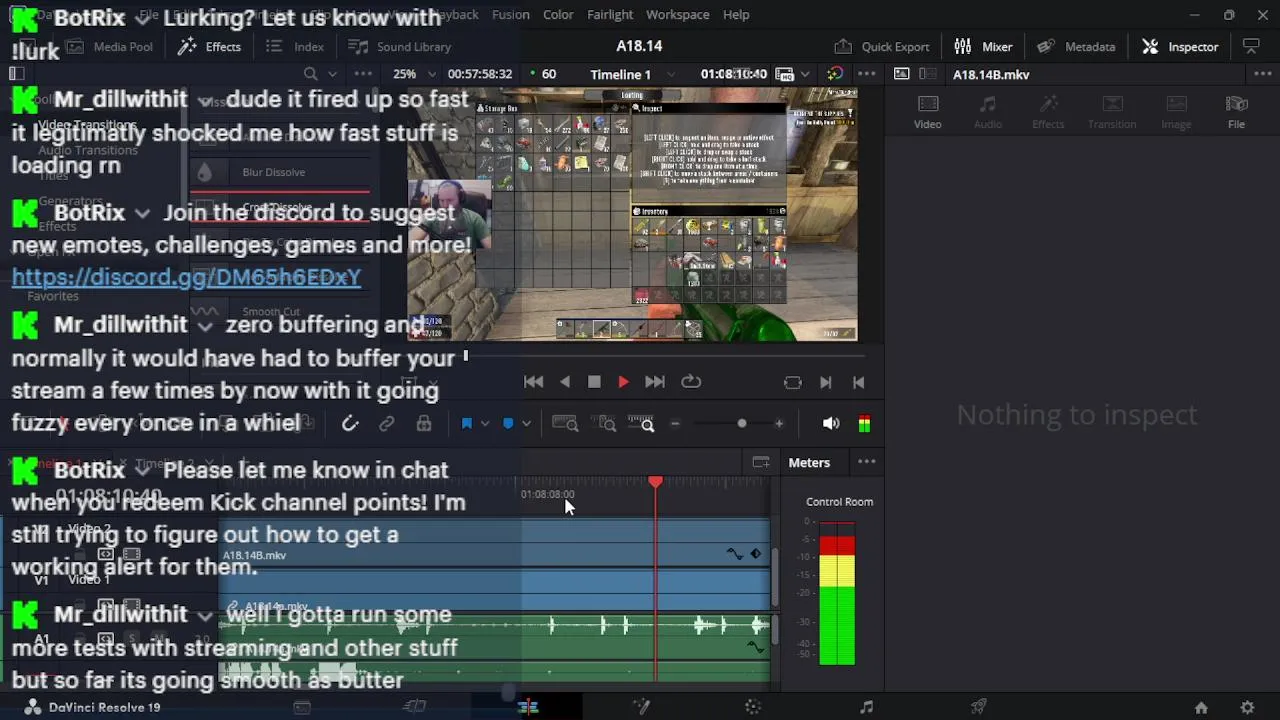Open the Fusion menu

pos(510,14)
